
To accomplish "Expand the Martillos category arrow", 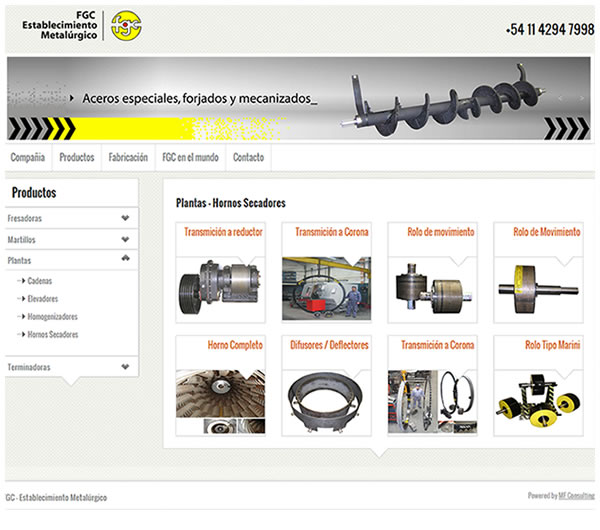I will pos(125,239).
